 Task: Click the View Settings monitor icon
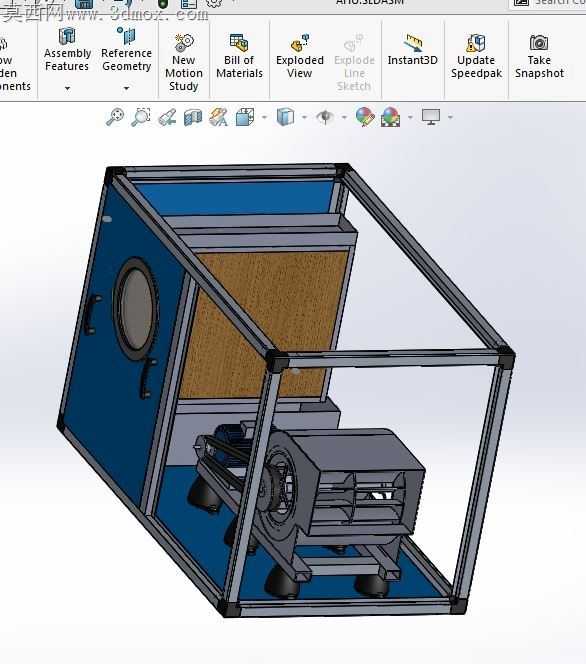[x=431, y=117]
